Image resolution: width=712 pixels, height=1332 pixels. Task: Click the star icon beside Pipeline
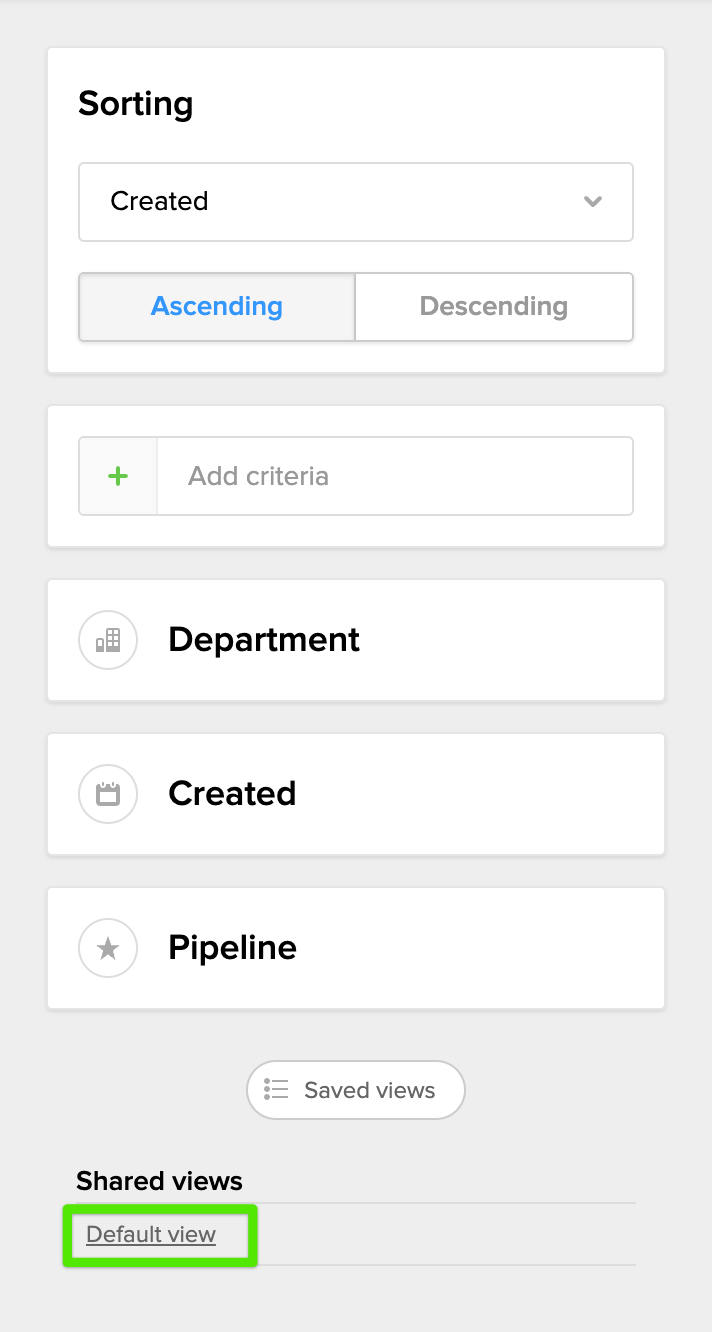coord(108,948)
